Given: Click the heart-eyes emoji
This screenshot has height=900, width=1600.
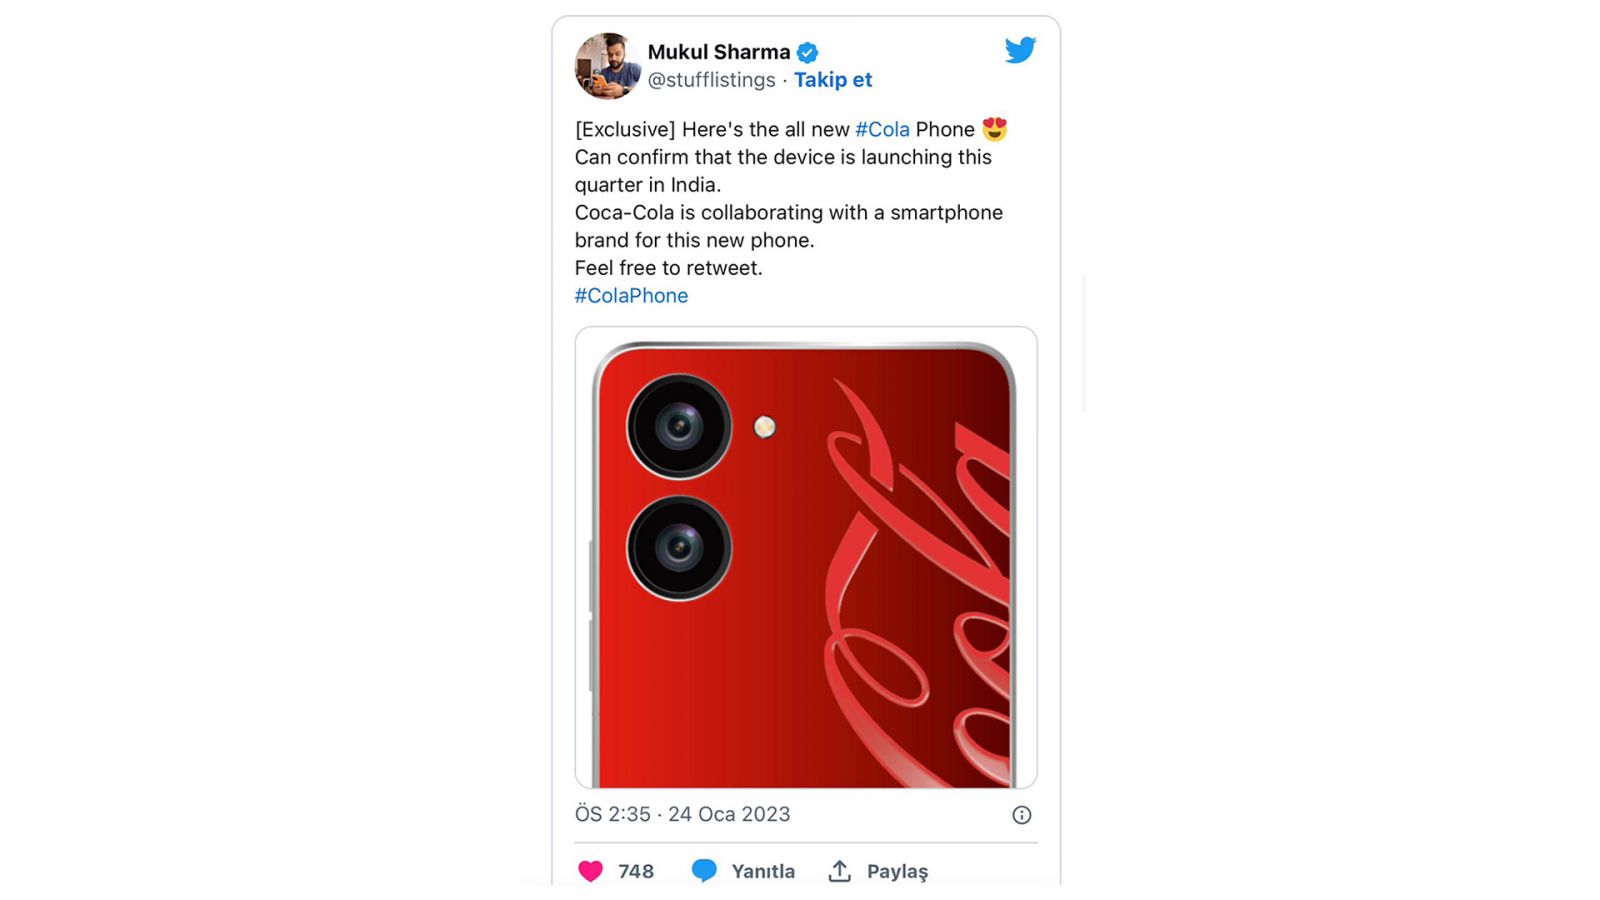Looking at the screenshot, I should click(x=994, y=129).
